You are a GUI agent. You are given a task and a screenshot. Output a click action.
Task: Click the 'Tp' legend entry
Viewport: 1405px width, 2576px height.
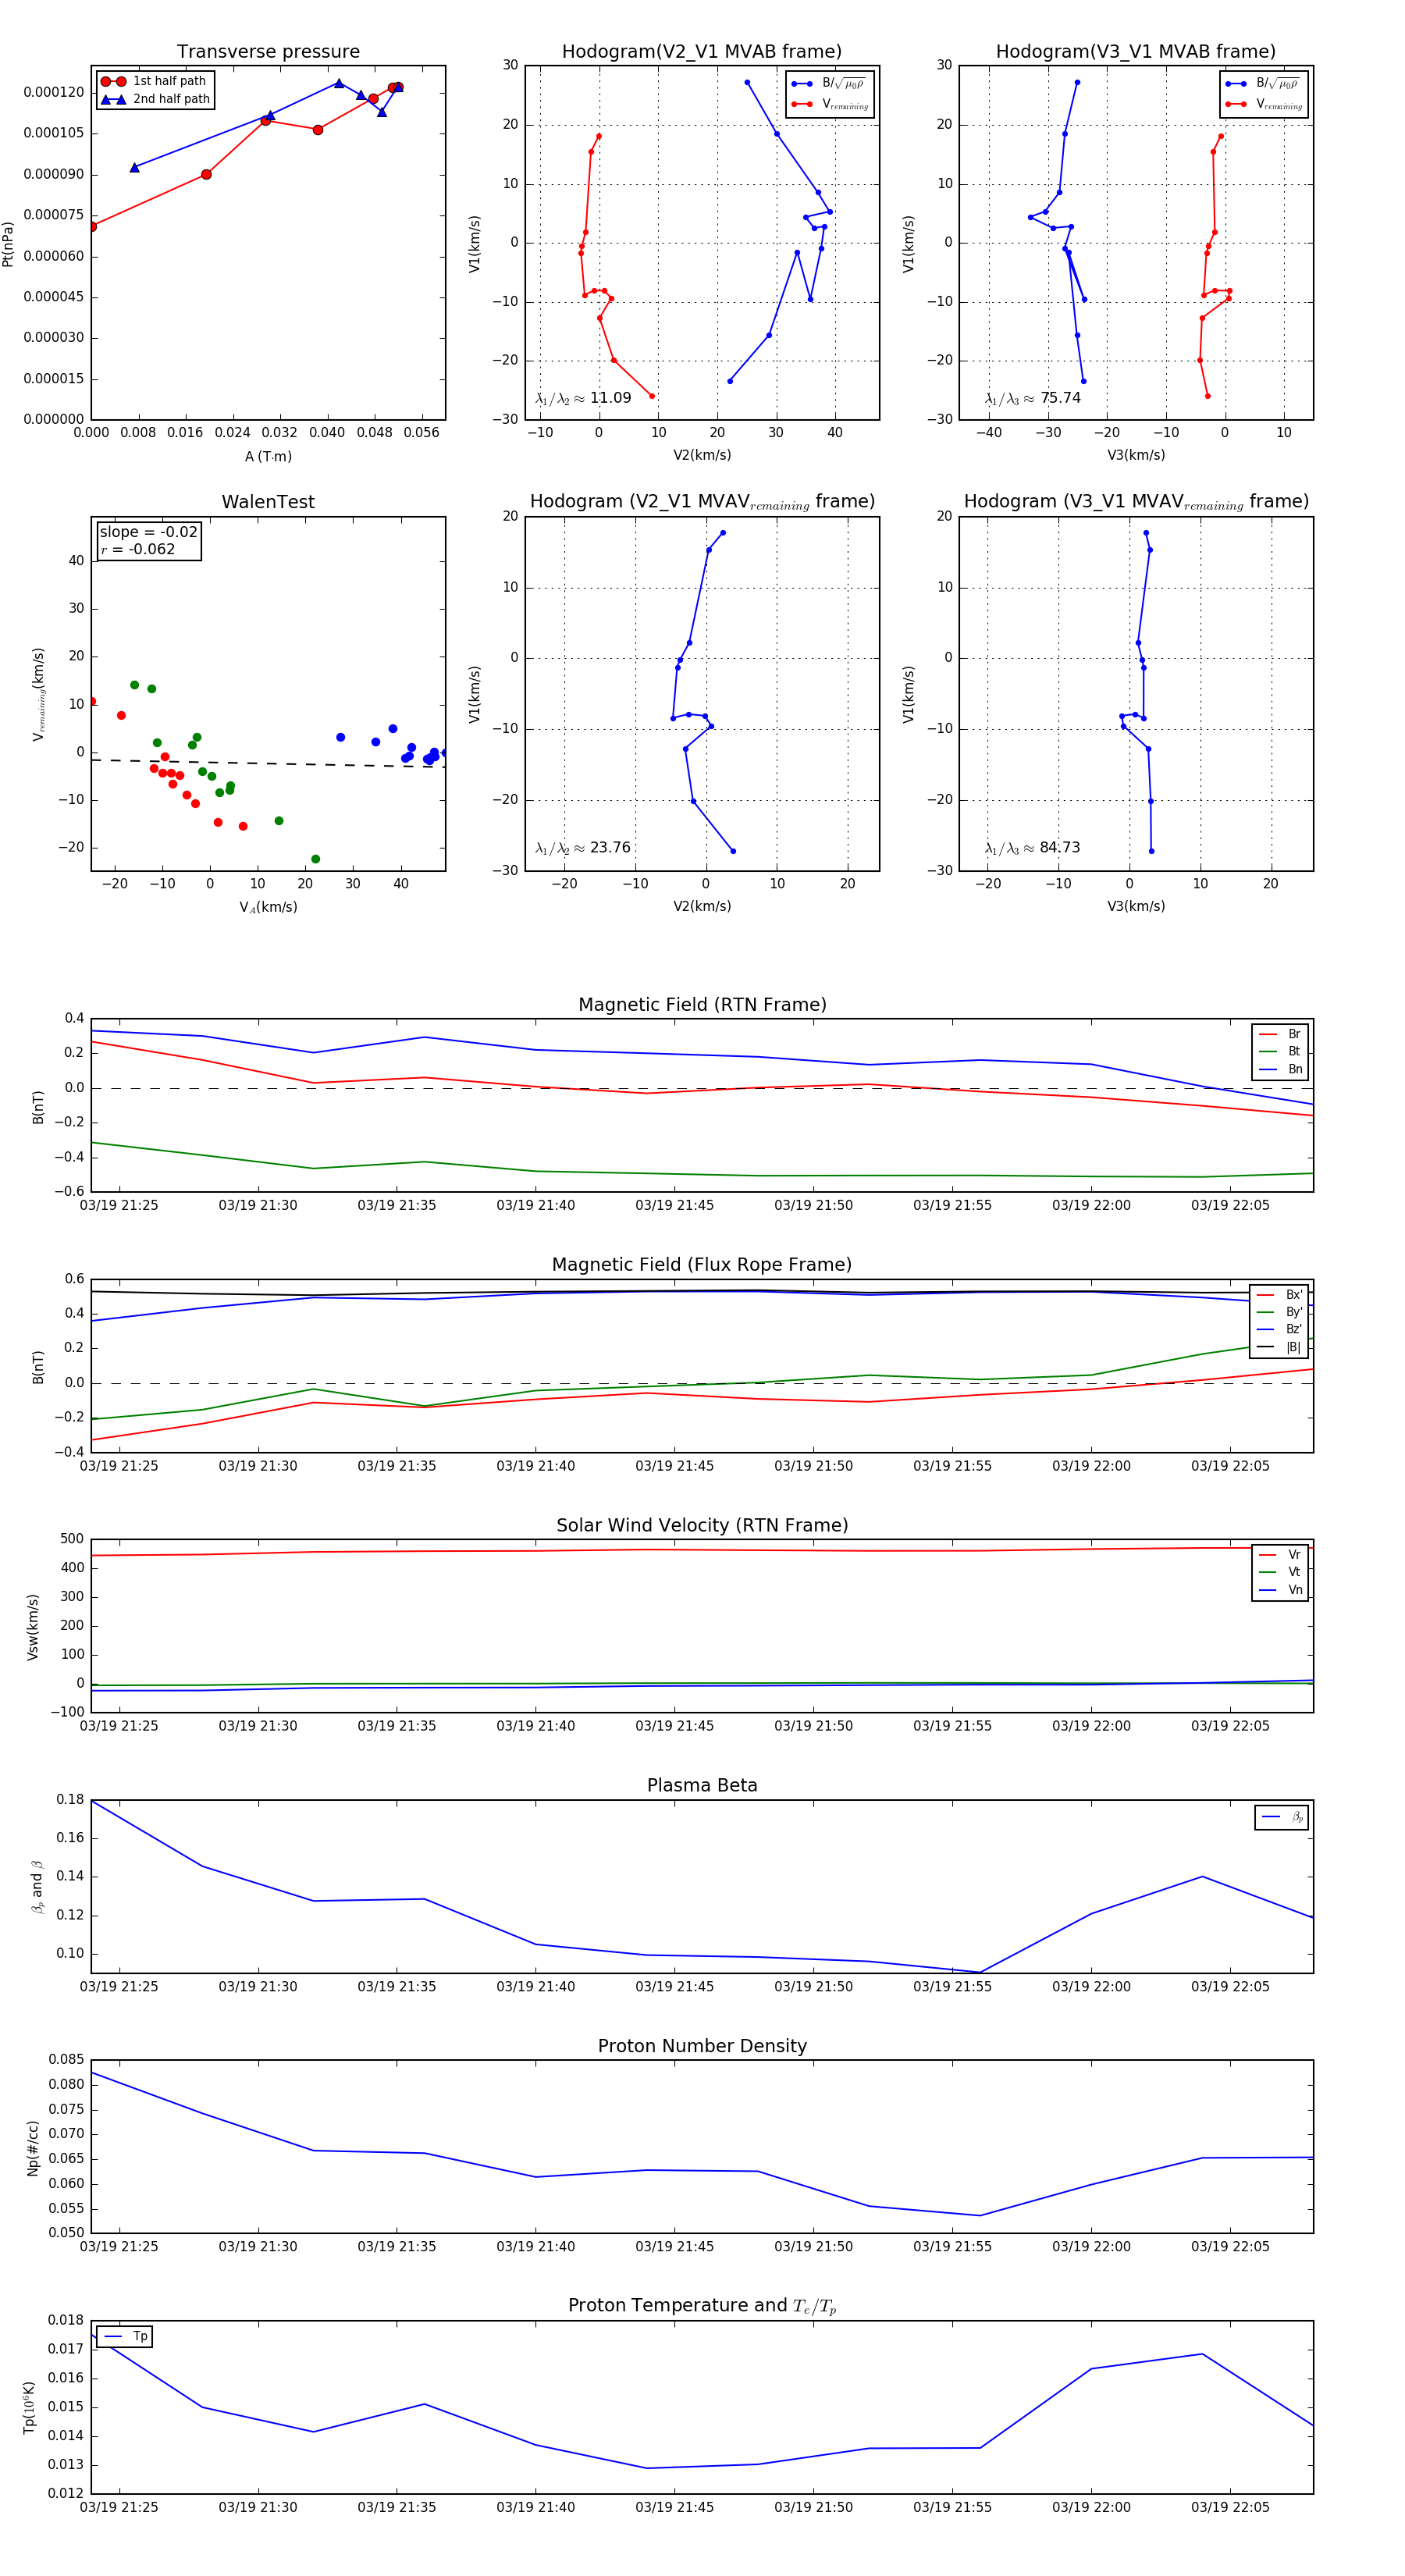click(x=125, y=2336)
